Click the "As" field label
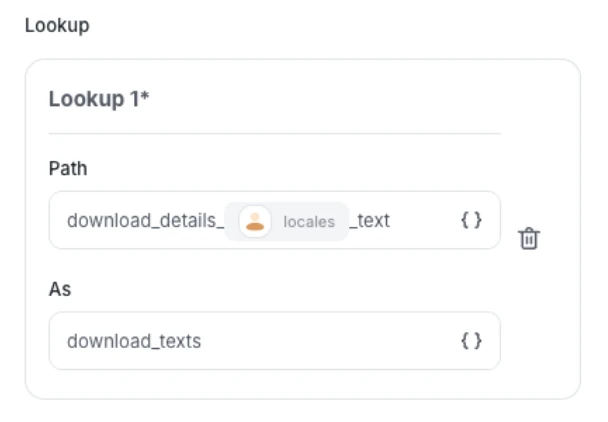 coord(60,289)
